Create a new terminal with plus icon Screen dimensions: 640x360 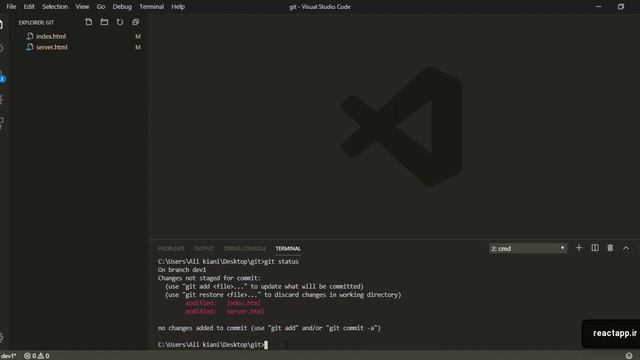click(x=579, y=248)
